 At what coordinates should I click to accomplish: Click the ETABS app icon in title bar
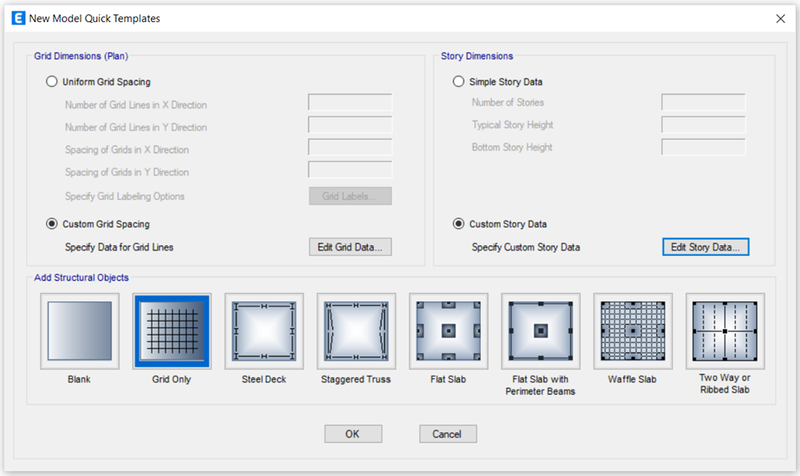pos(17,18)
